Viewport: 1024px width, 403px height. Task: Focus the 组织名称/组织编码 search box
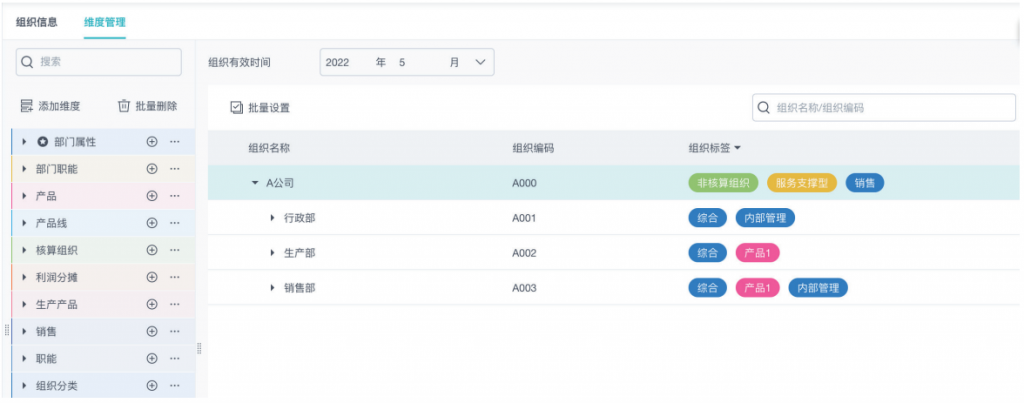pos(884,108)
